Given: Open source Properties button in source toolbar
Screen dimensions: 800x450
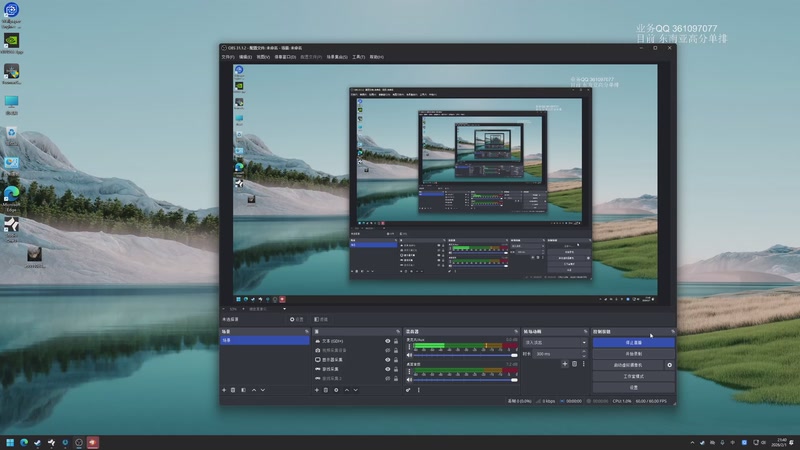Looking at the screenshot, I should tap(296, 319).
